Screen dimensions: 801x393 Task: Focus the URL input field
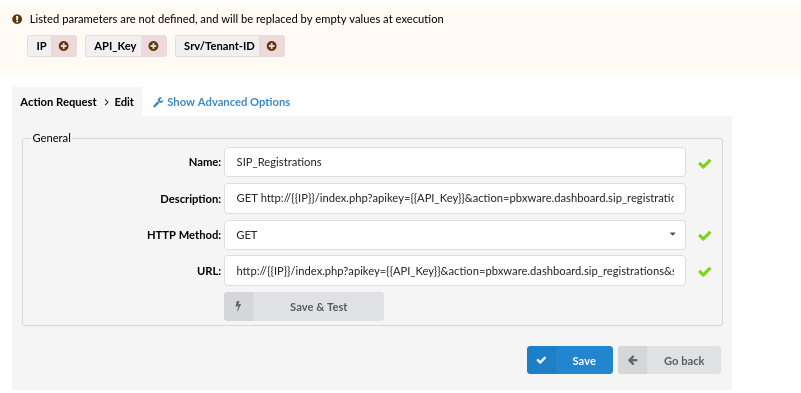tap(455, 271)
